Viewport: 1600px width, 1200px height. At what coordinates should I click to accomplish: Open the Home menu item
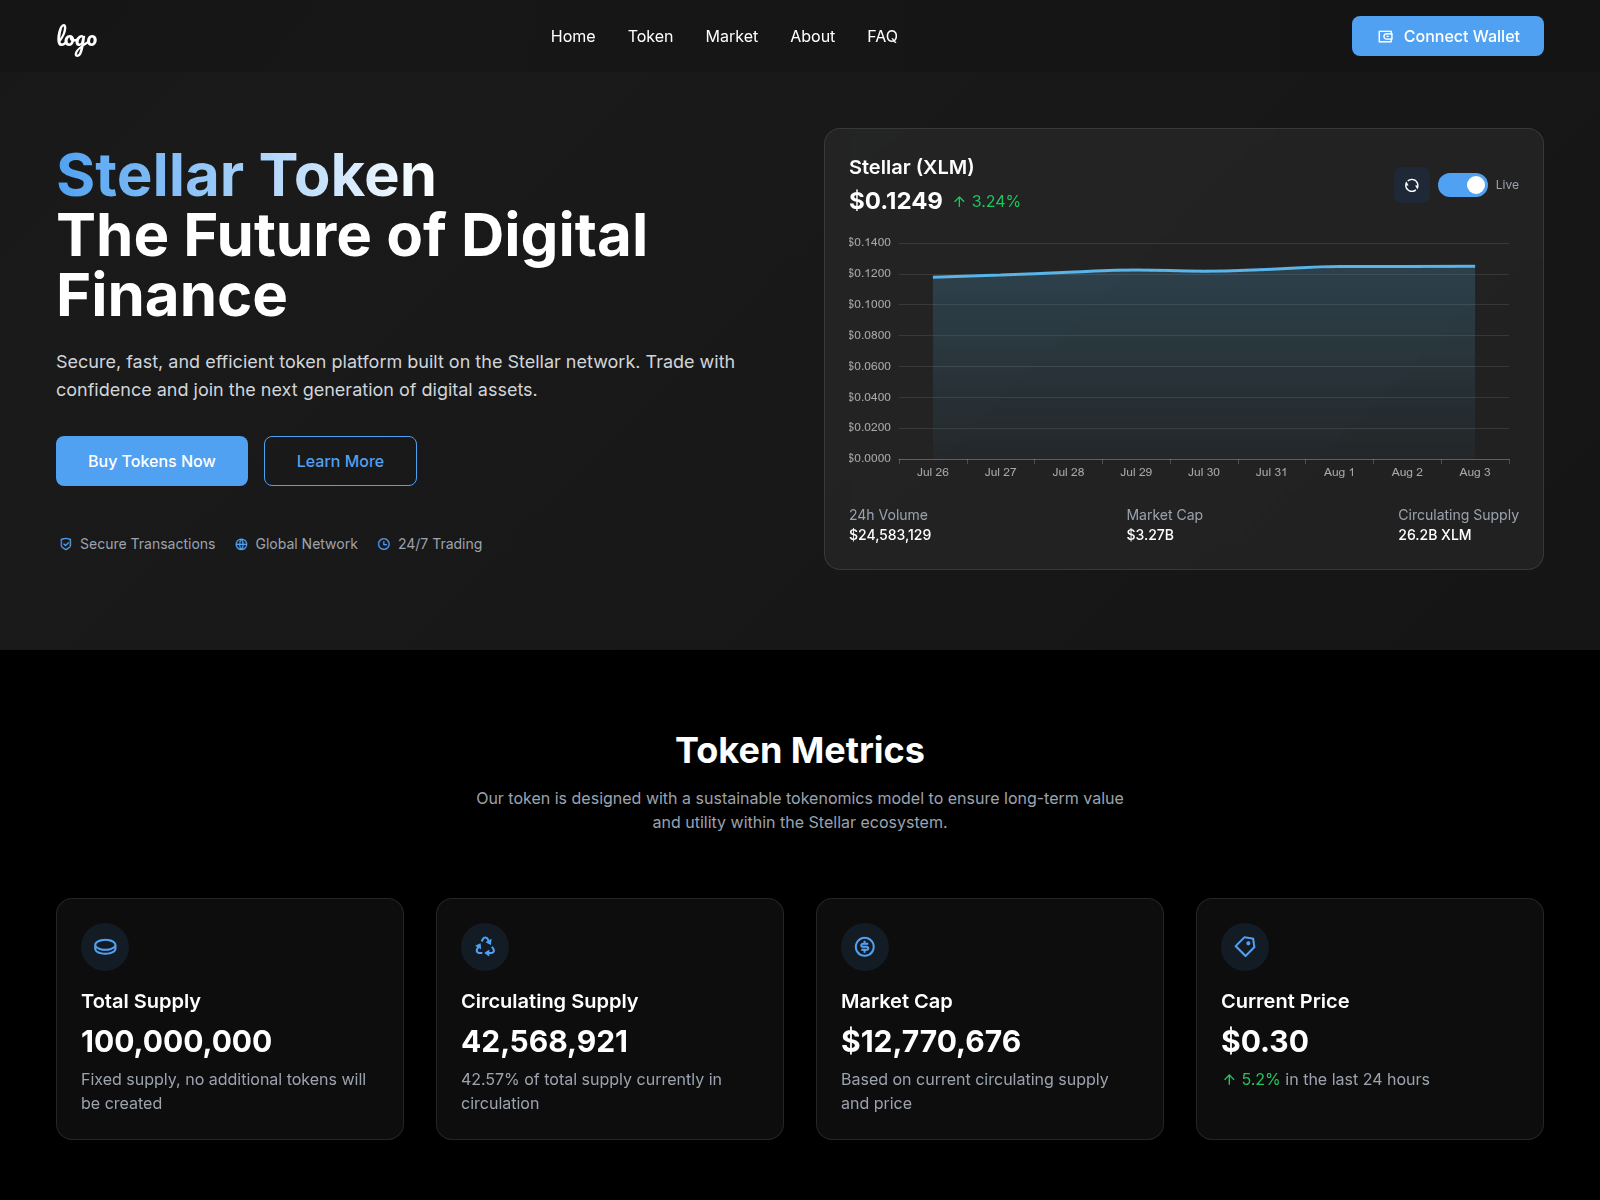pos(573,36)
